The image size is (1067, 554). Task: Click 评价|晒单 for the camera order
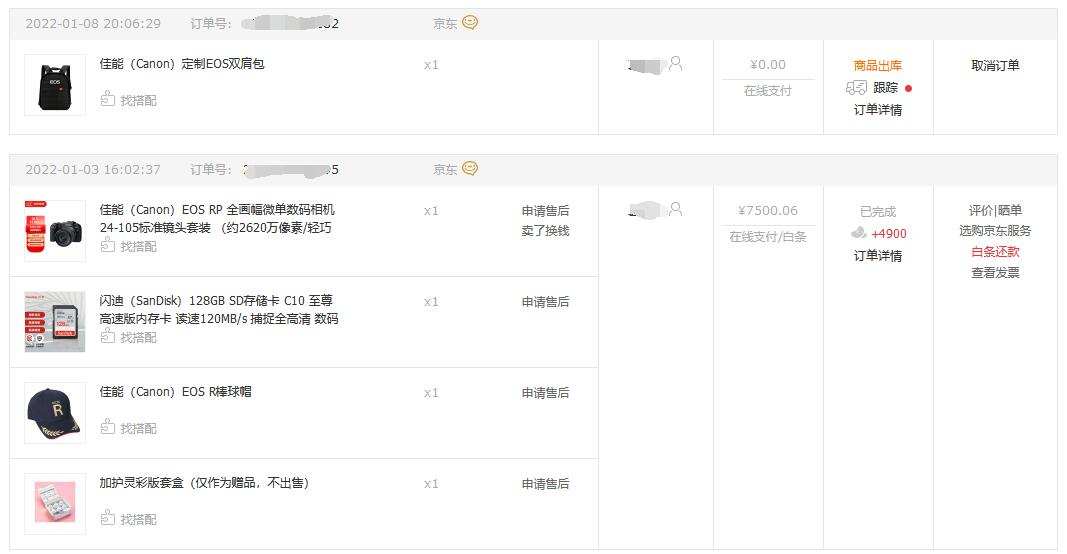(995, 210)
